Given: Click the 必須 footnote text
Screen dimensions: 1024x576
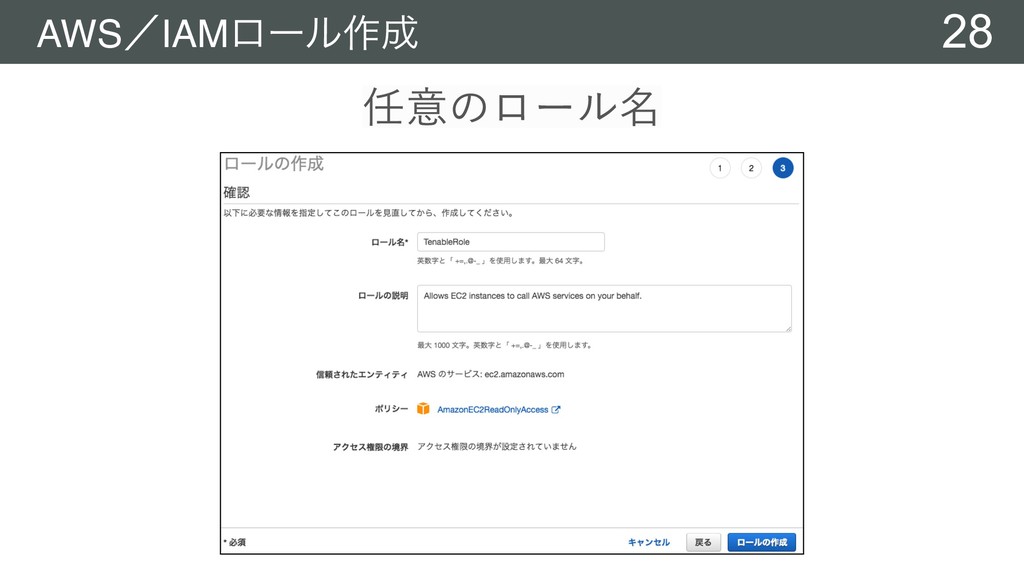Looking at the screenshot, I should (x=235, y=542).
